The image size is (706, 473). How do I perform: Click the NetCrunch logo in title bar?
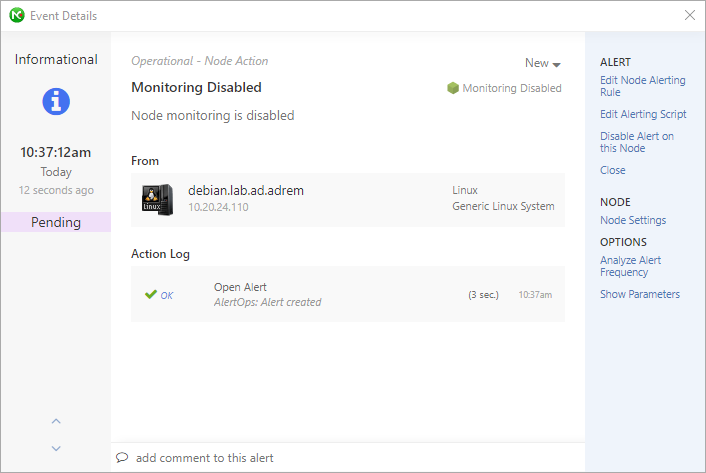tap(17, 15)
